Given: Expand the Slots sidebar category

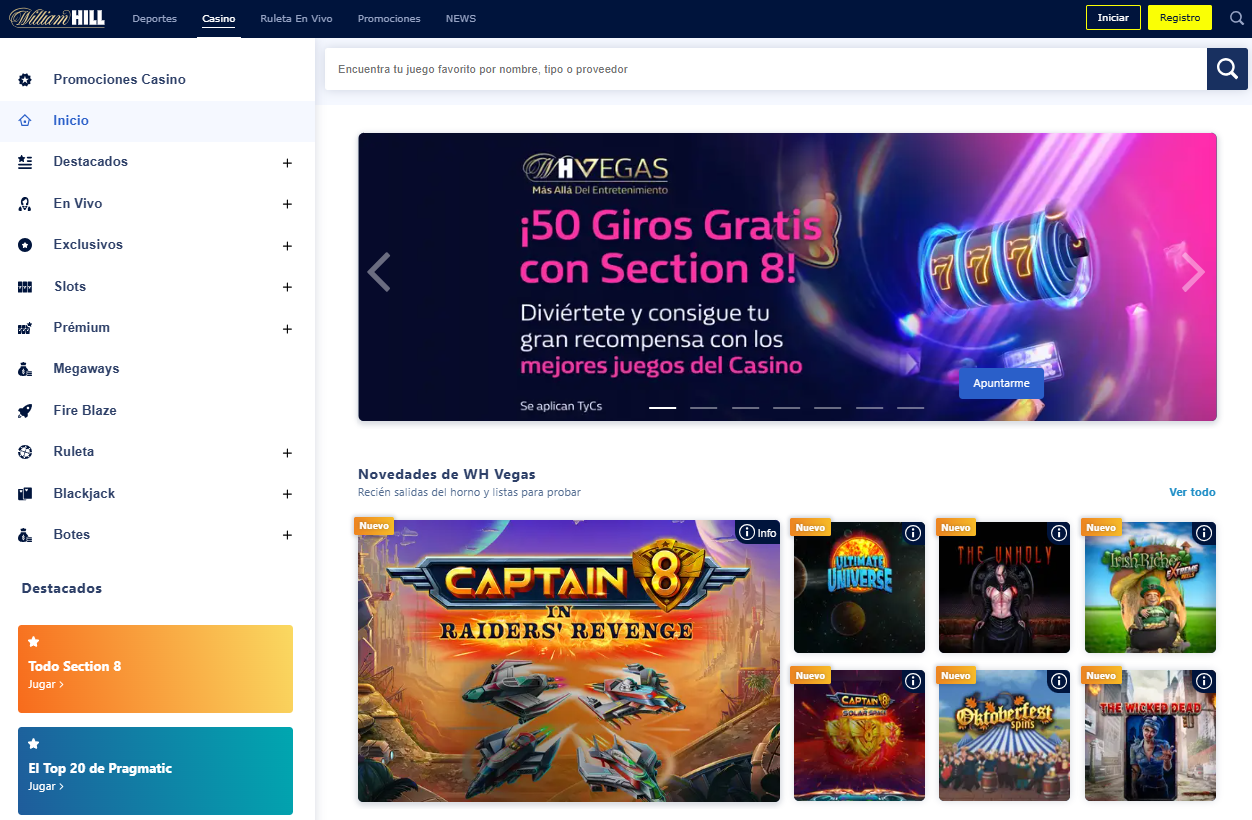Looking at the screenshot, I should 287,287.
